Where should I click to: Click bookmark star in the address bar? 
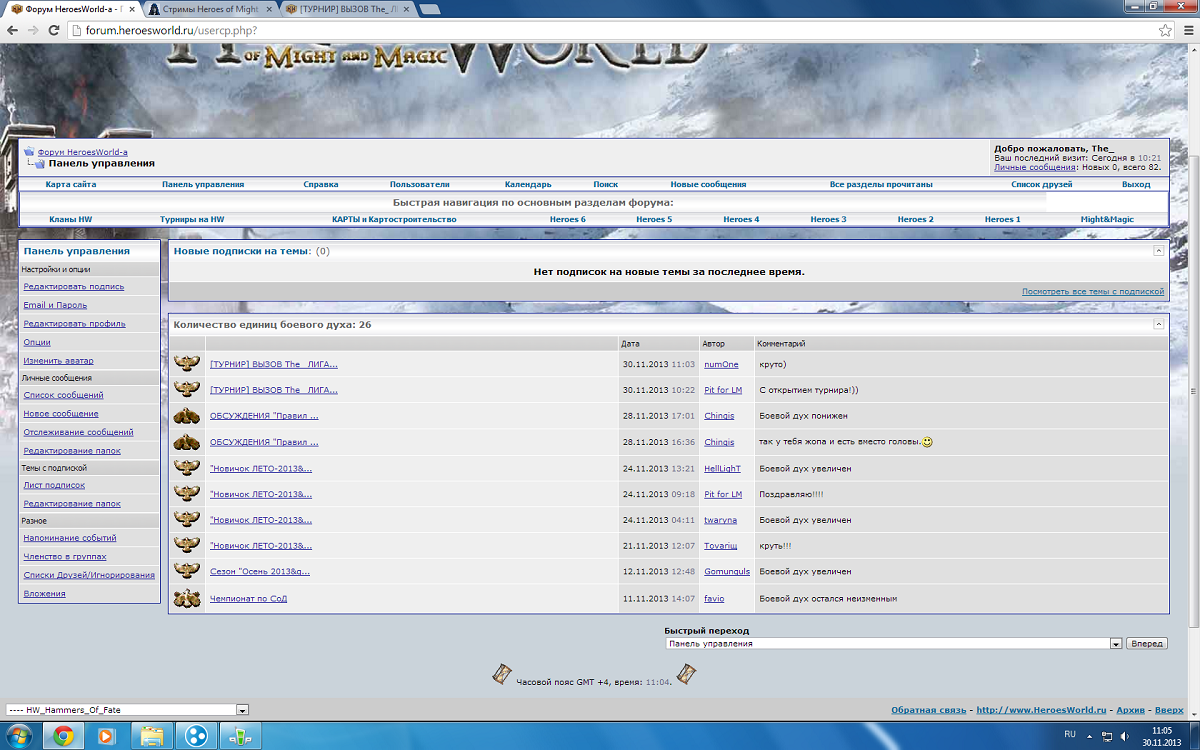[x=1164, y=30]
